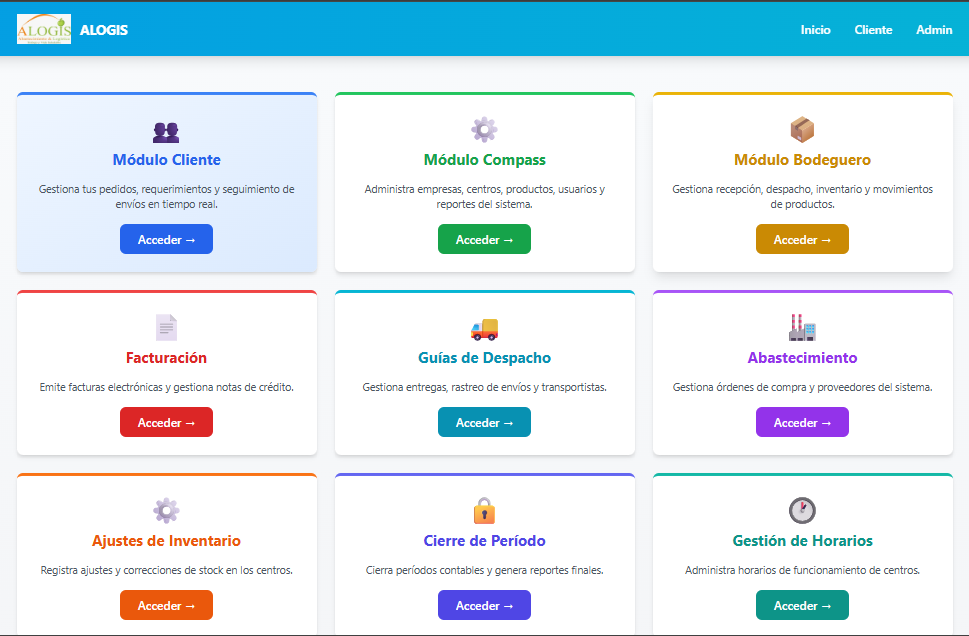Screen dimensions: 969x636
Task: Open the Inicio navigation item
Action: pyautogui.click(x=815, y=30)
